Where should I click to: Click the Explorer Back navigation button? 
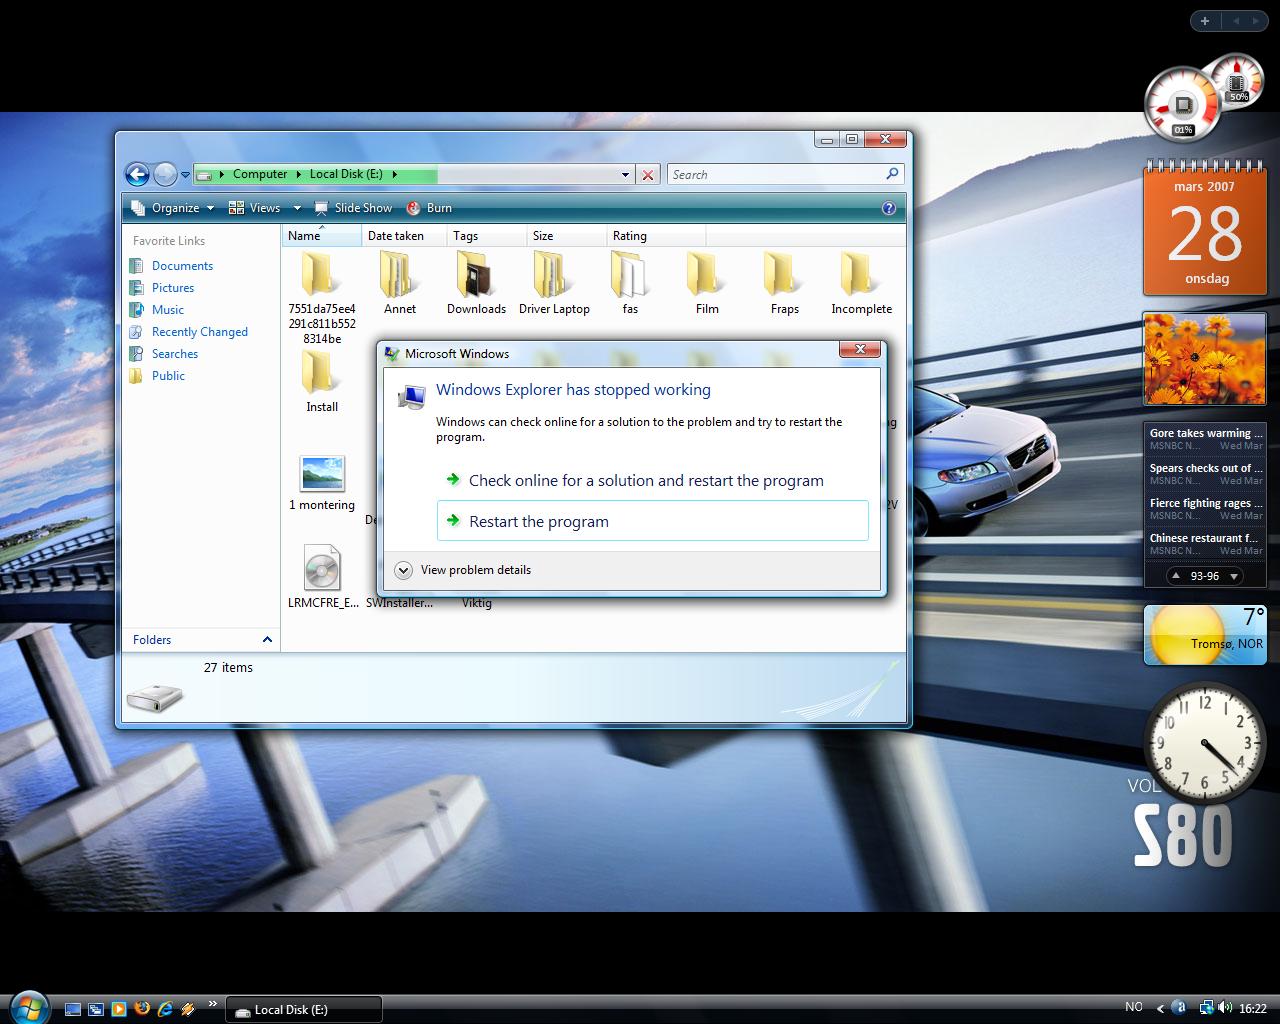tap(137, 174)
